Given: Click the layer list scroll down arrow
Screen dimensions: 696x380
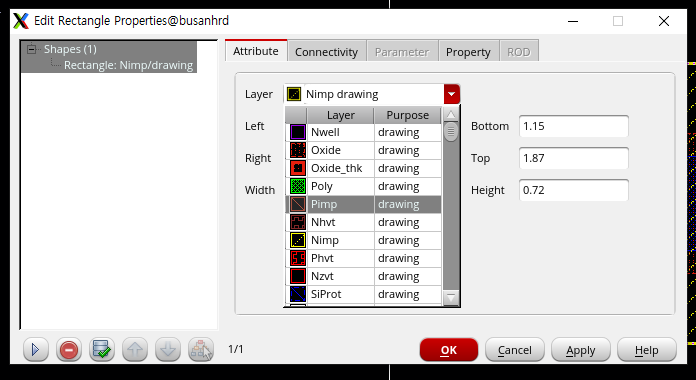Looking at the screenshot, I should pos(451,297).
